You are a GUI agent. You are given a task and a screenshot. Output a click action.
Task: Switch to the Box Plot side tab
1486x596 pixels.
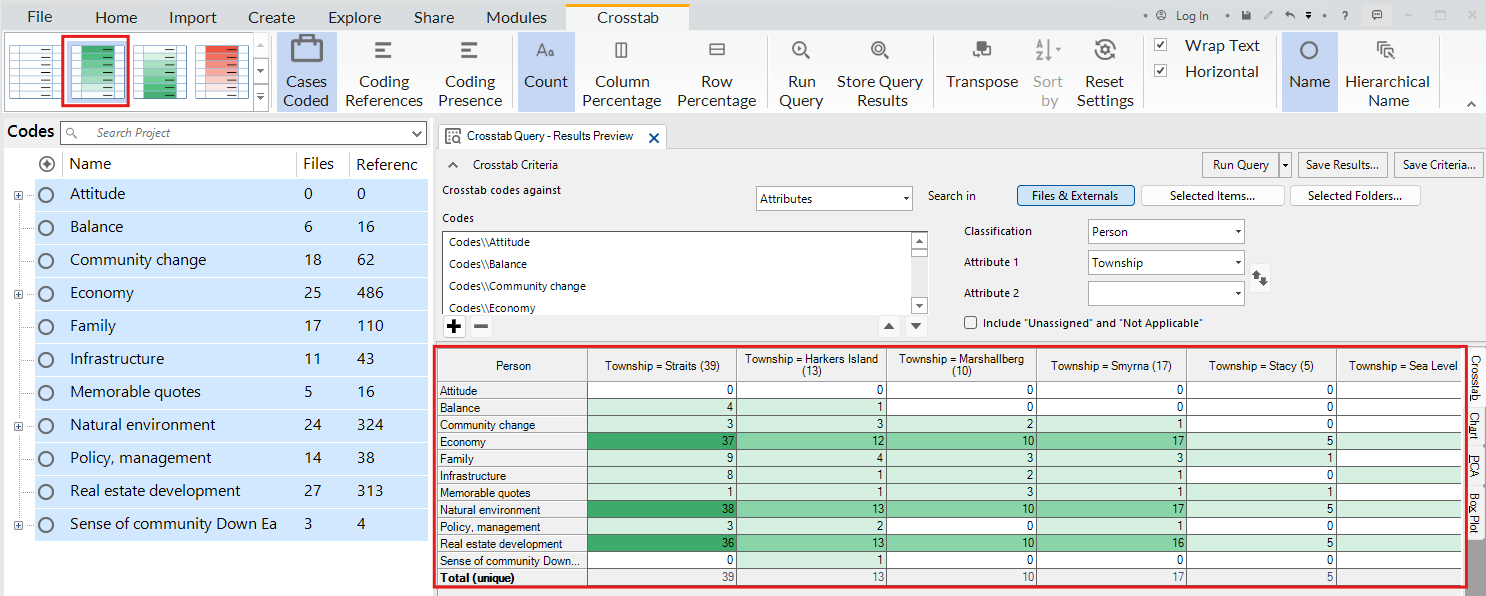pos(1474,513)
